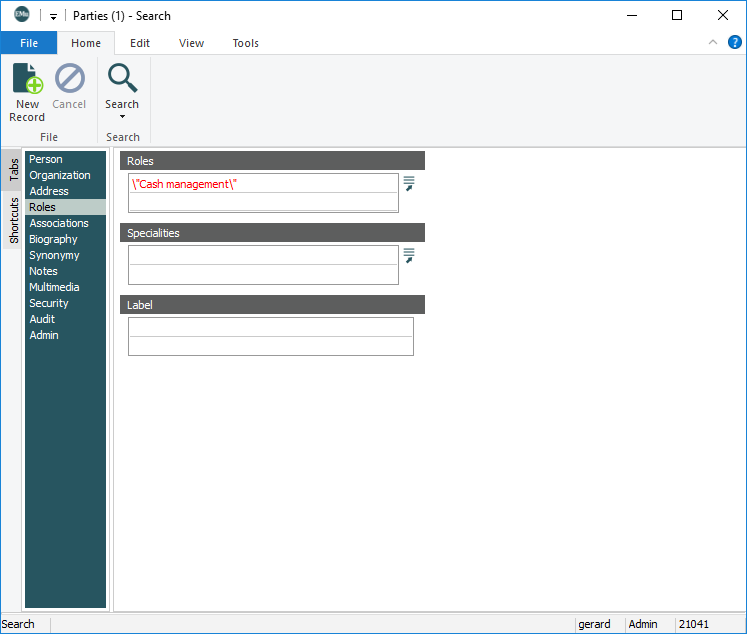Screen dimensions: 747x634
Task: Select the Shortcuts vertical side tab
Action: (14, 220)
